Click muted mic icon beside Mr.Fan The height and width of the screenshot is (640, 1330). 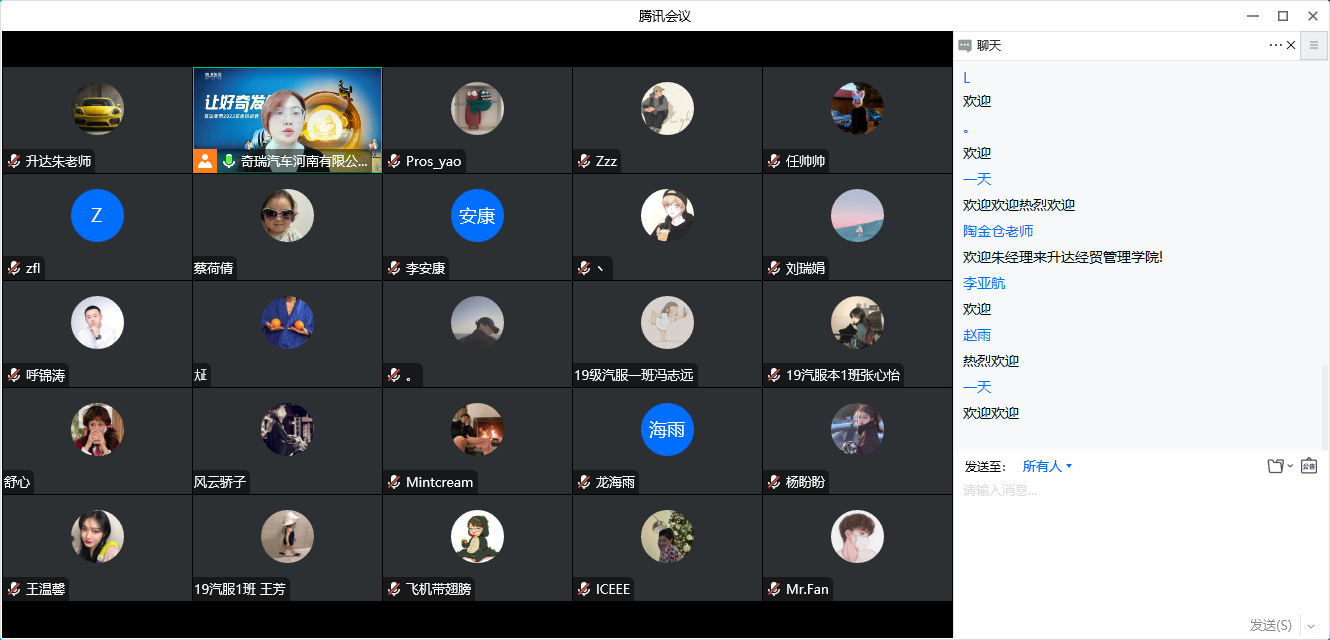pyautogui.click(x=774, y=589)
